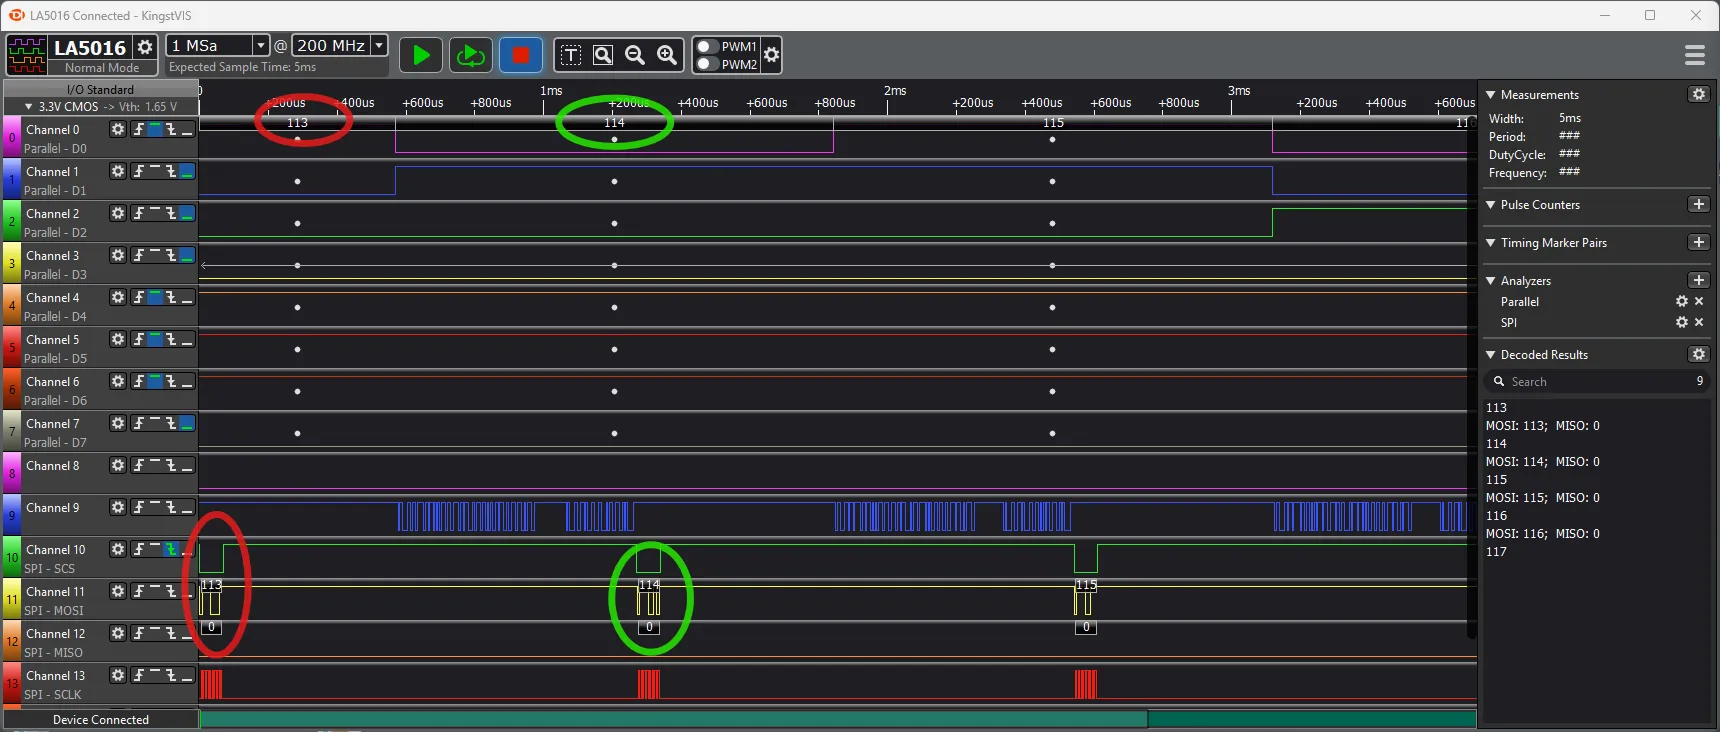Image resolution: width=1720 pixels, height=732 pixels.
Task: Select decoded result 'MOSI: 116; MISO: 0'
Action: (x=1543, y=533)
